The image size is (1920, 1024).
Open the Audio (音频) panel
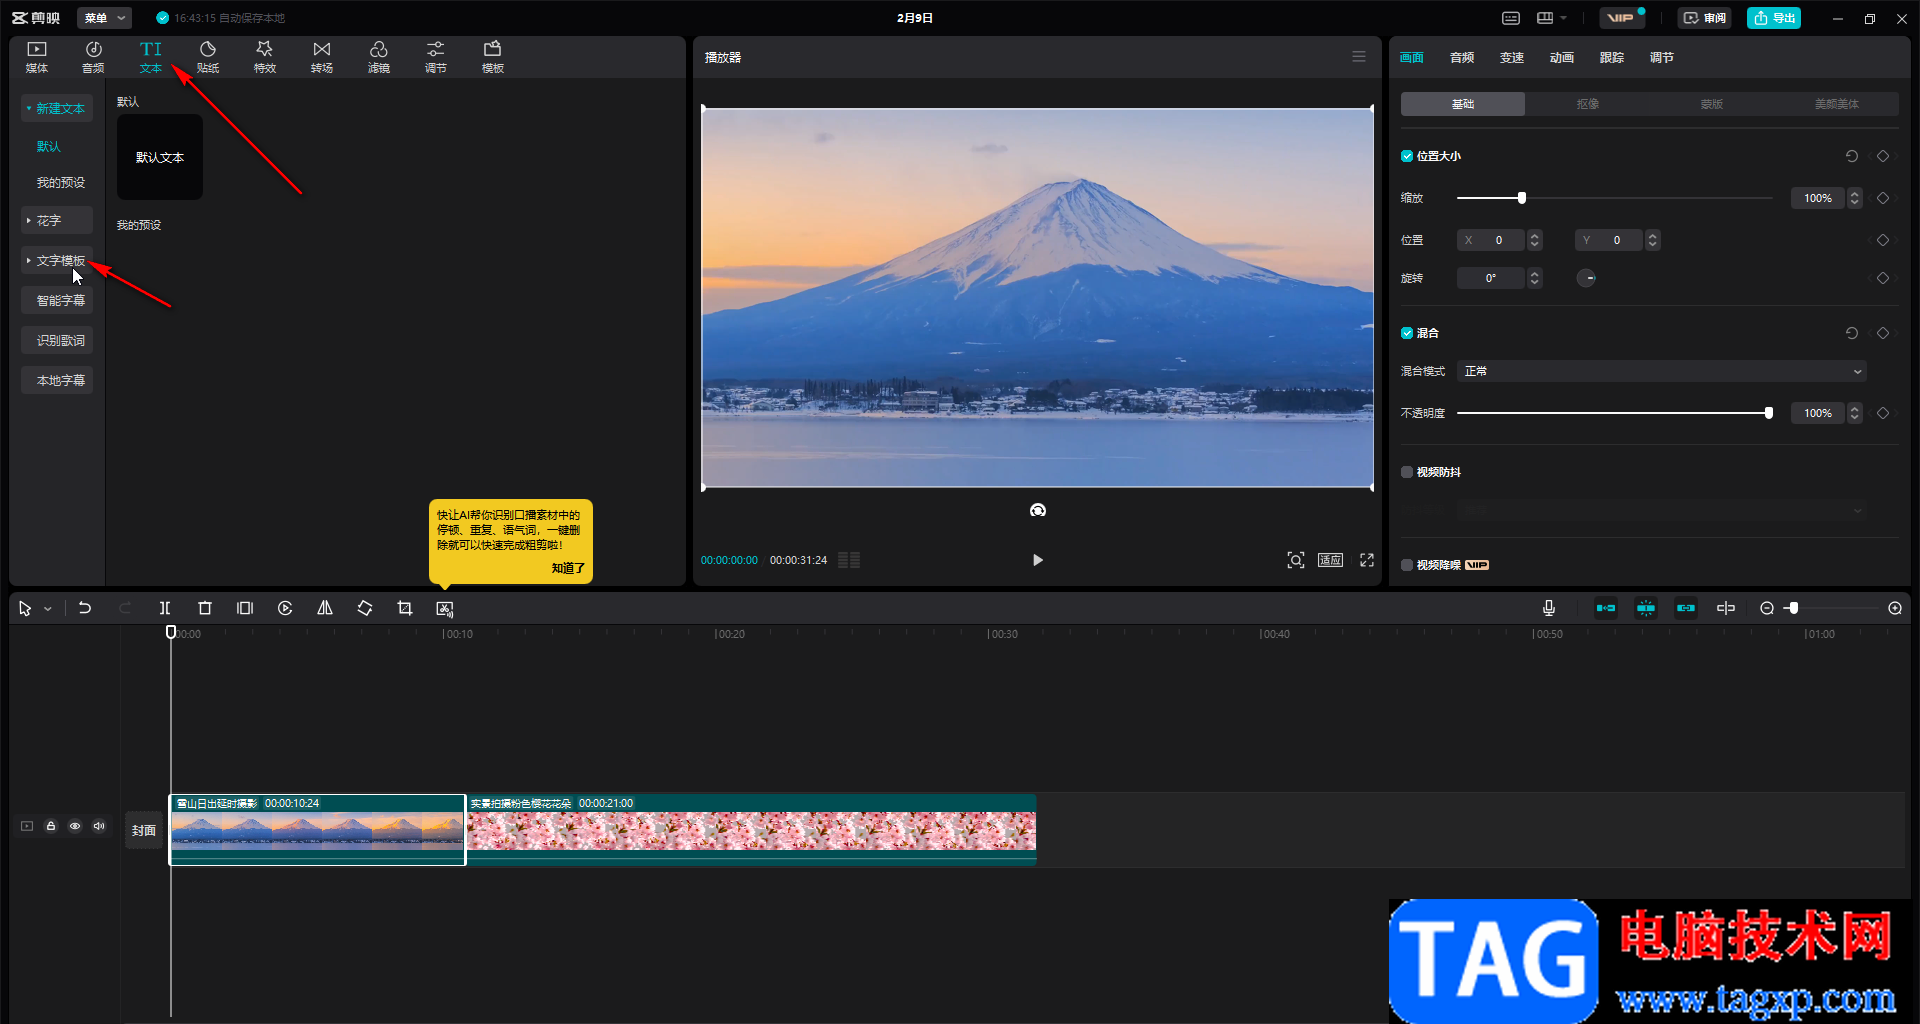93,57
